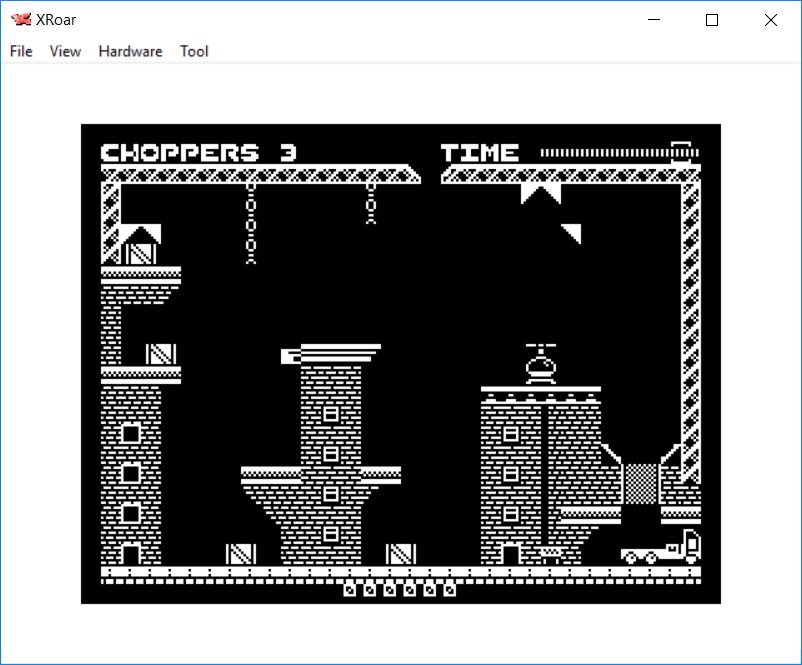Screen dimensions: 802x665
Task: Click the checkered cargo block near crane
Action: (640, 482)
